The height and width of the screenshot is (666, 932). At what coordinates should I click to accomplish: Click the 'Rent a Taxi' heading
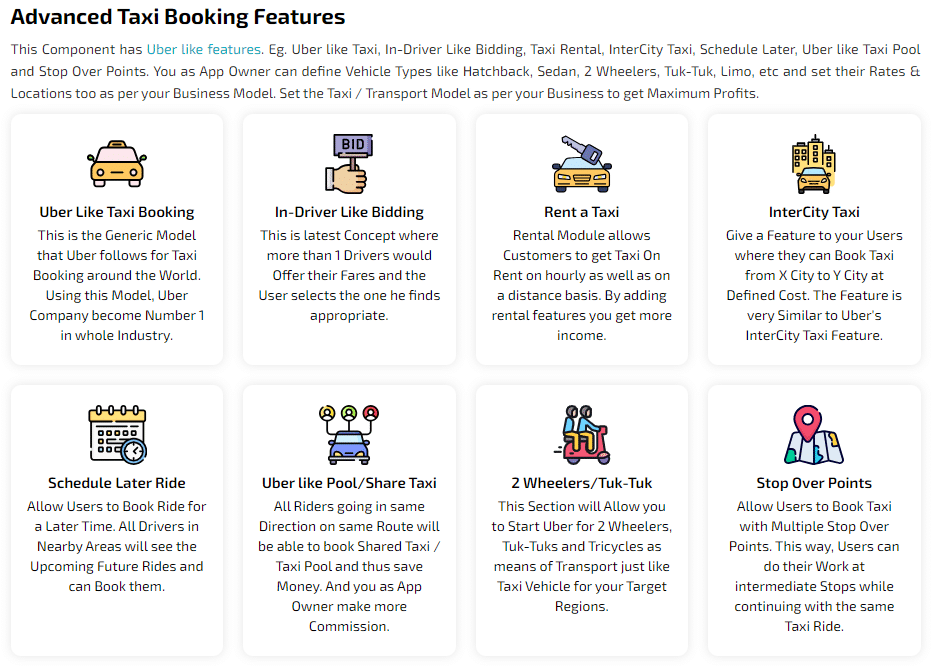click(x=581, y=212)
